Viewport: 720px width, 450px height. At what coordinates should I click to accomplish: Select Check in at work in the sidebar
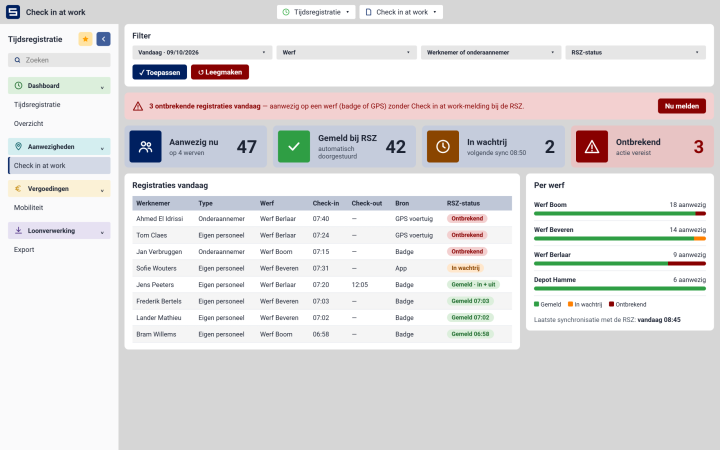(59, 165)
